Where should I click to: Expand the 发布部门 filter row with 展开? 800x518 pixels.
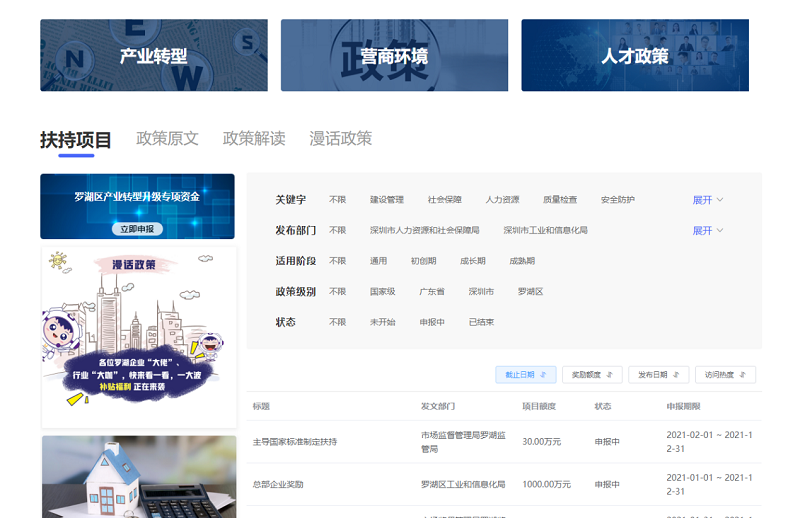pos(707,231)
